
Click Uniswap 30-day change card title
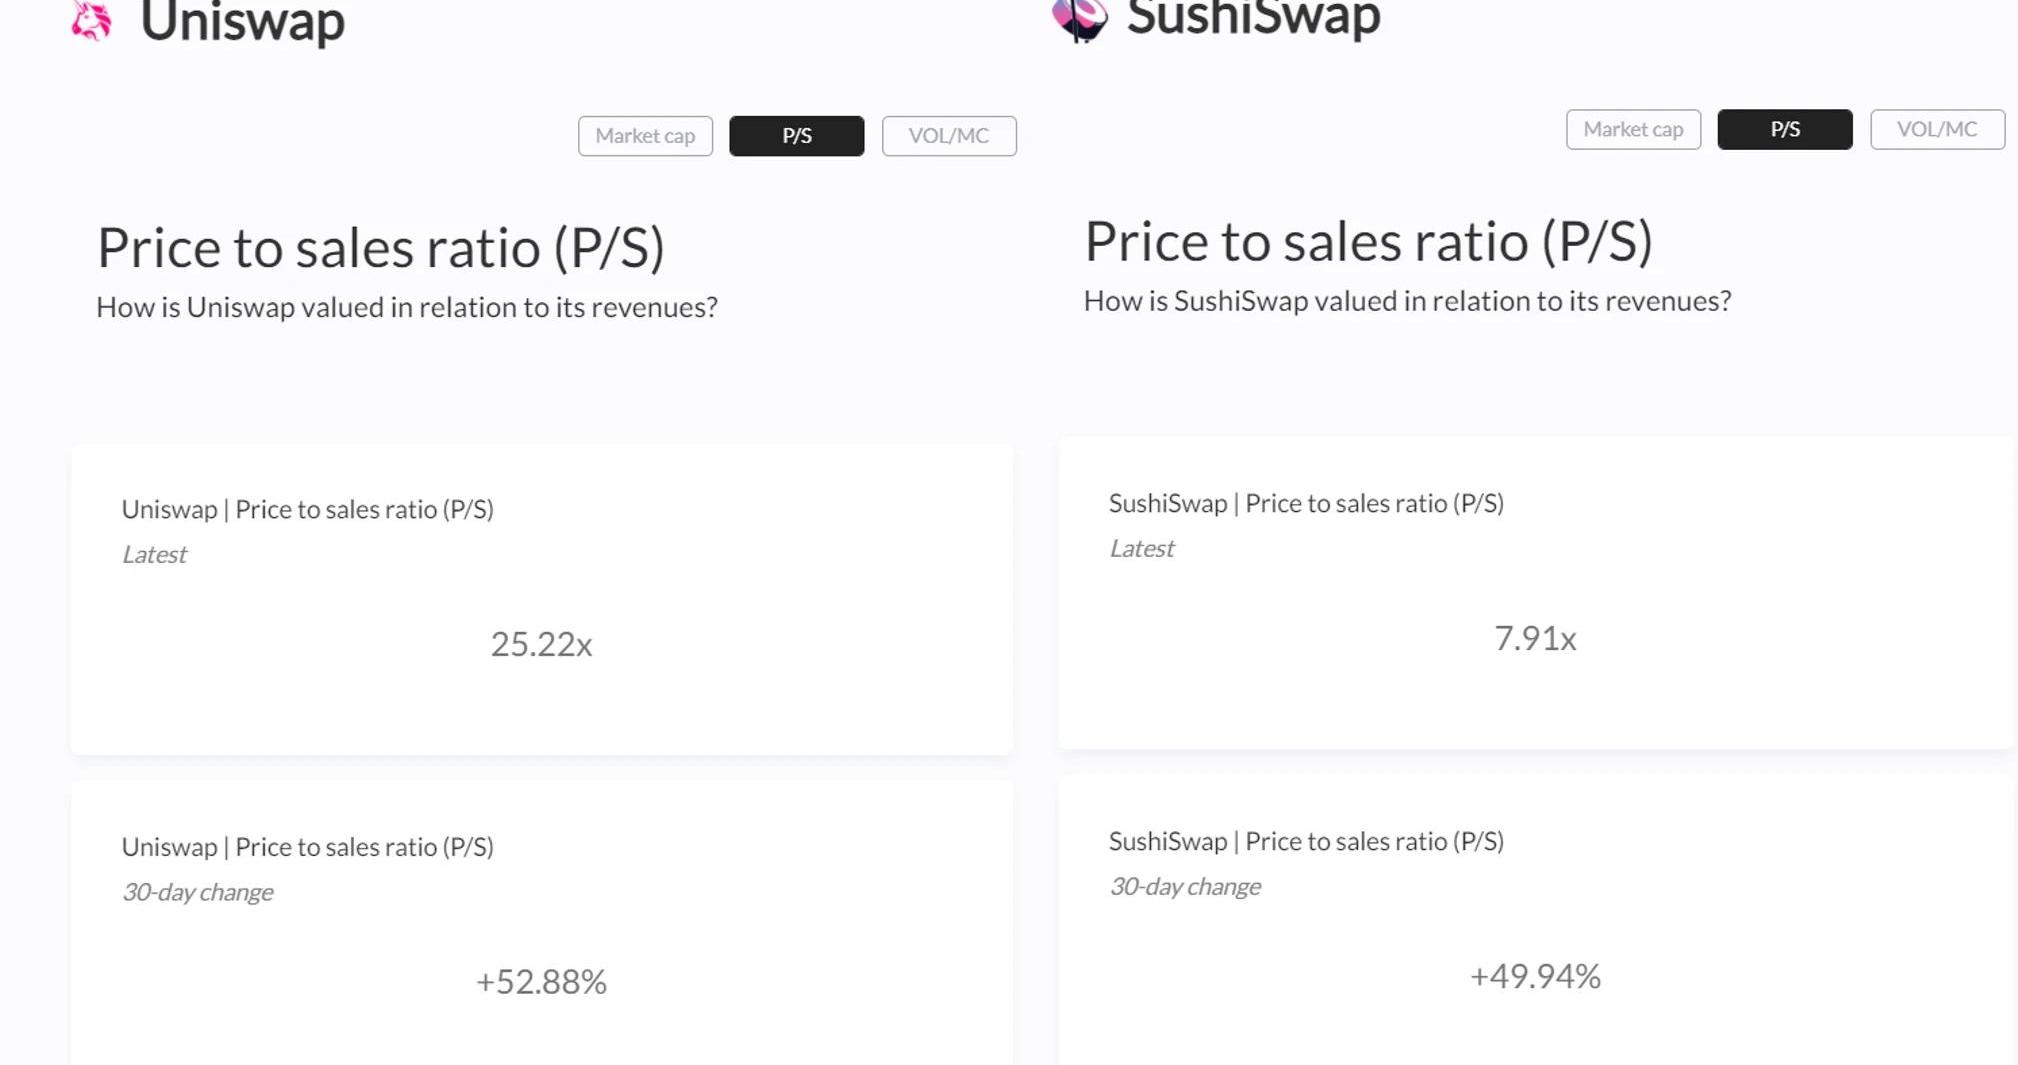point(307,847)
